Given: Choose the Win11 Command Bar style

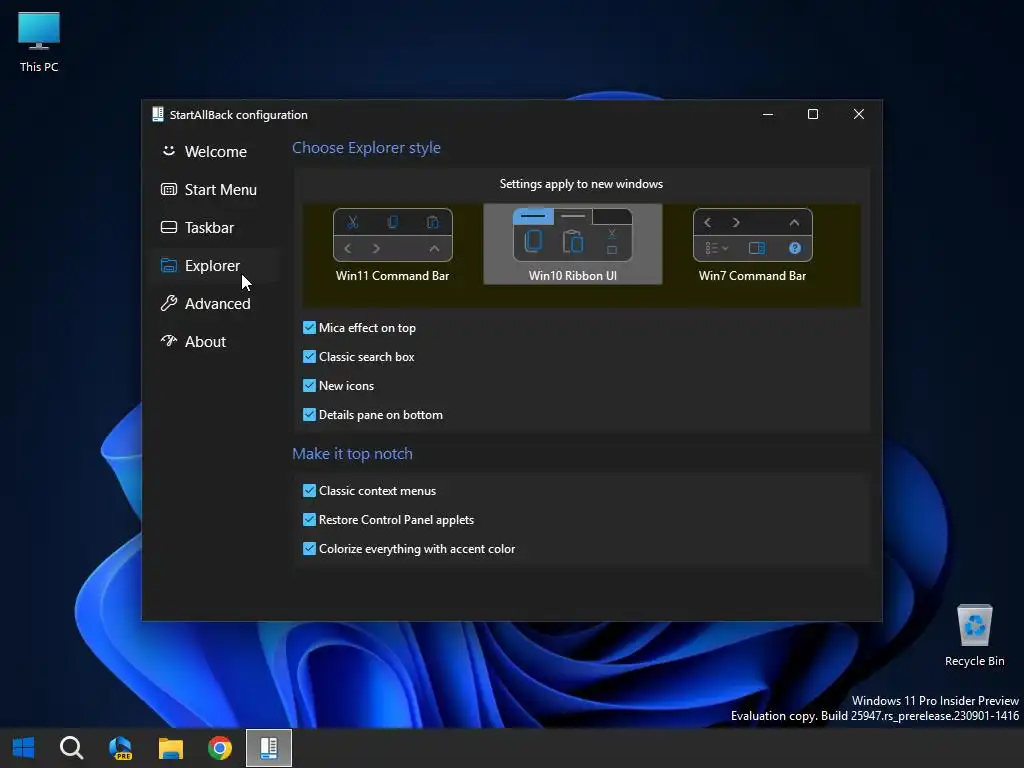Looking at the screenshot, I should 392,245.
